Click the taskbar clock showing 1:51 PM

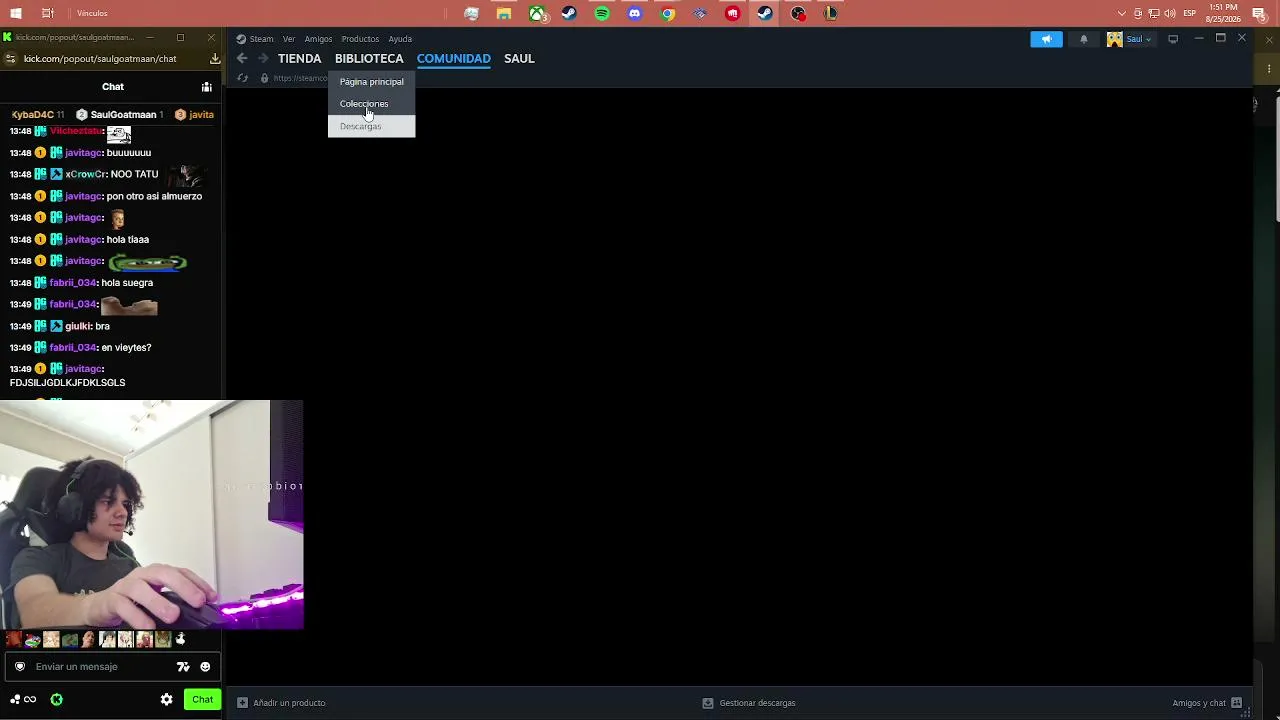(x=1224, y=13)
